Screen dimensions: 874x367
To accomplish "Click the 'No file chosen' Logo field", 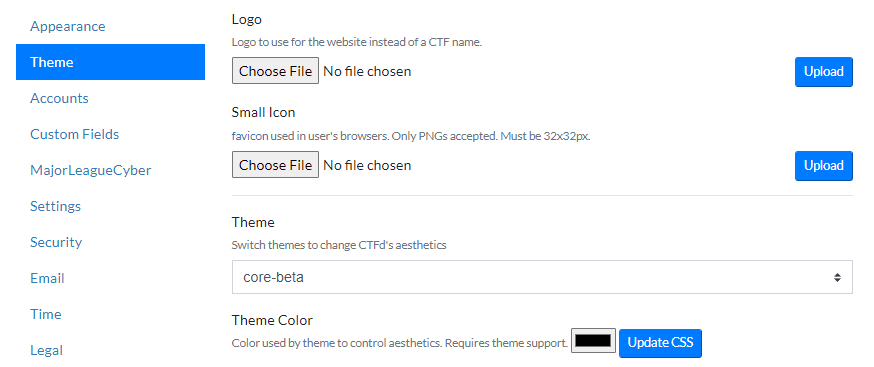I will (367, 71).
